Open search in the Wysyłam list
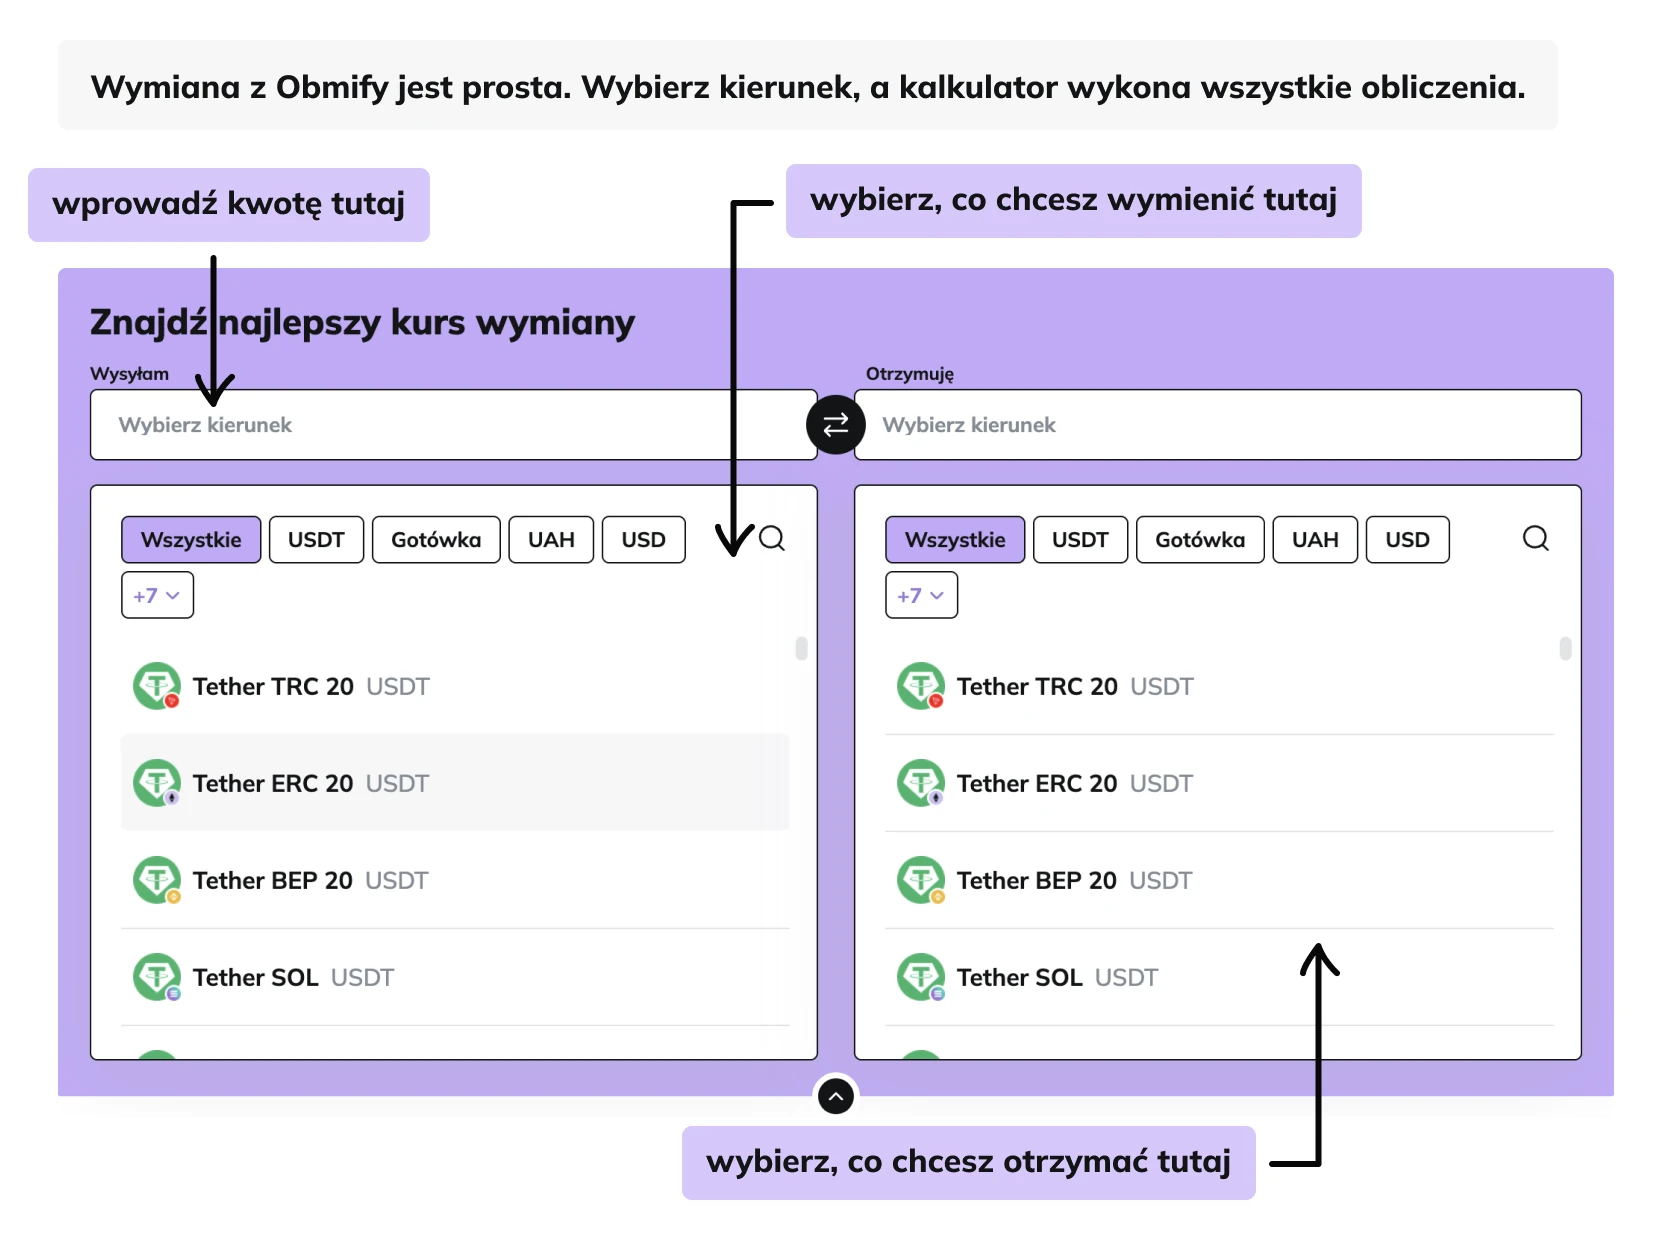The image size is (1672, 1240). (x=771, y=539)
